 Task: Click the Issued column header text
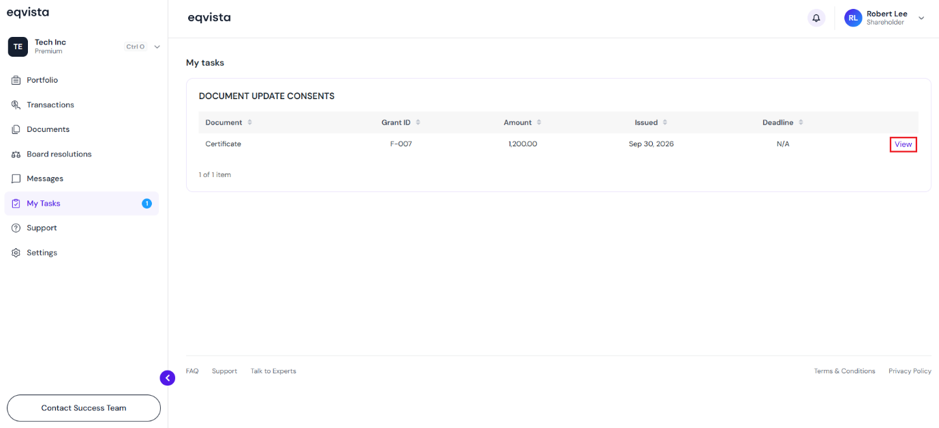click(x=646, y=122)
